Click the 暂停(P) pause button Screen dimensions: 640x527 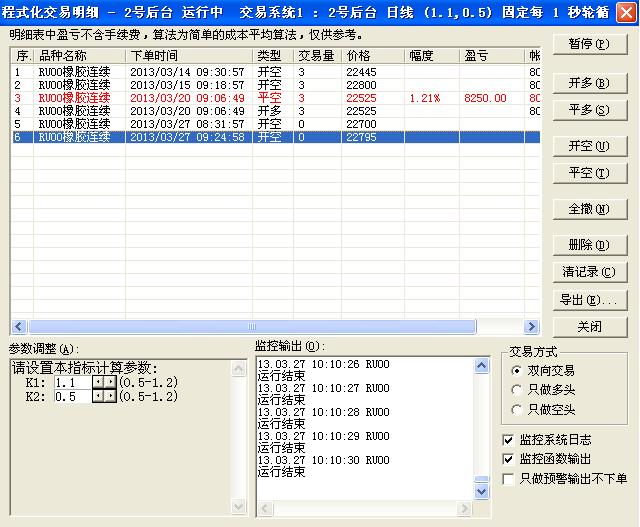pos(589,44)
